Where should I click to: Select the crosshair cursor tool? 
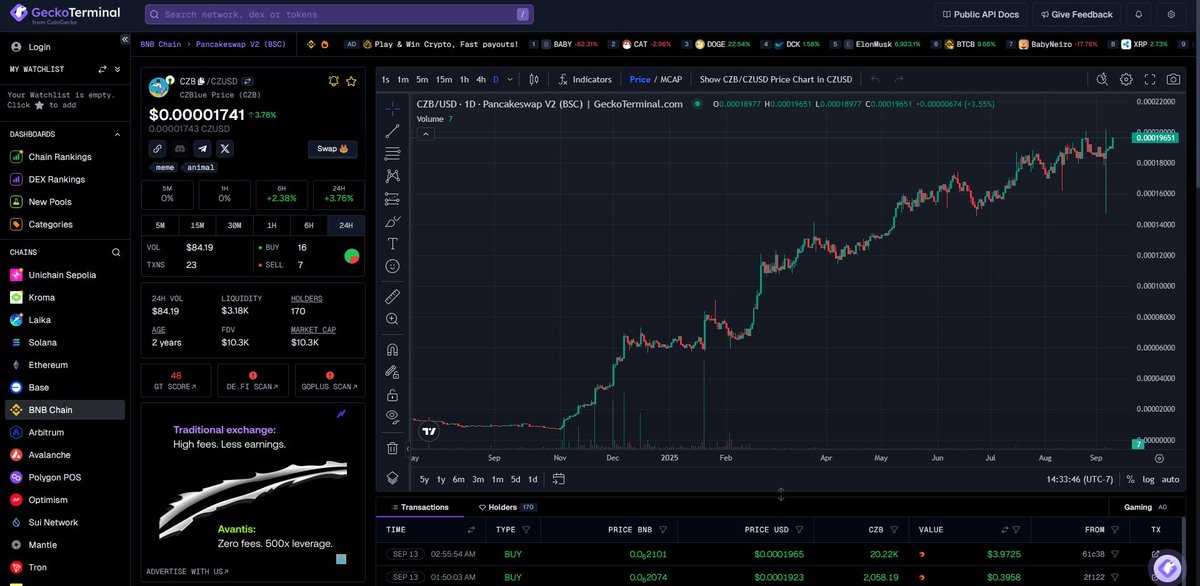pos(393,108)
